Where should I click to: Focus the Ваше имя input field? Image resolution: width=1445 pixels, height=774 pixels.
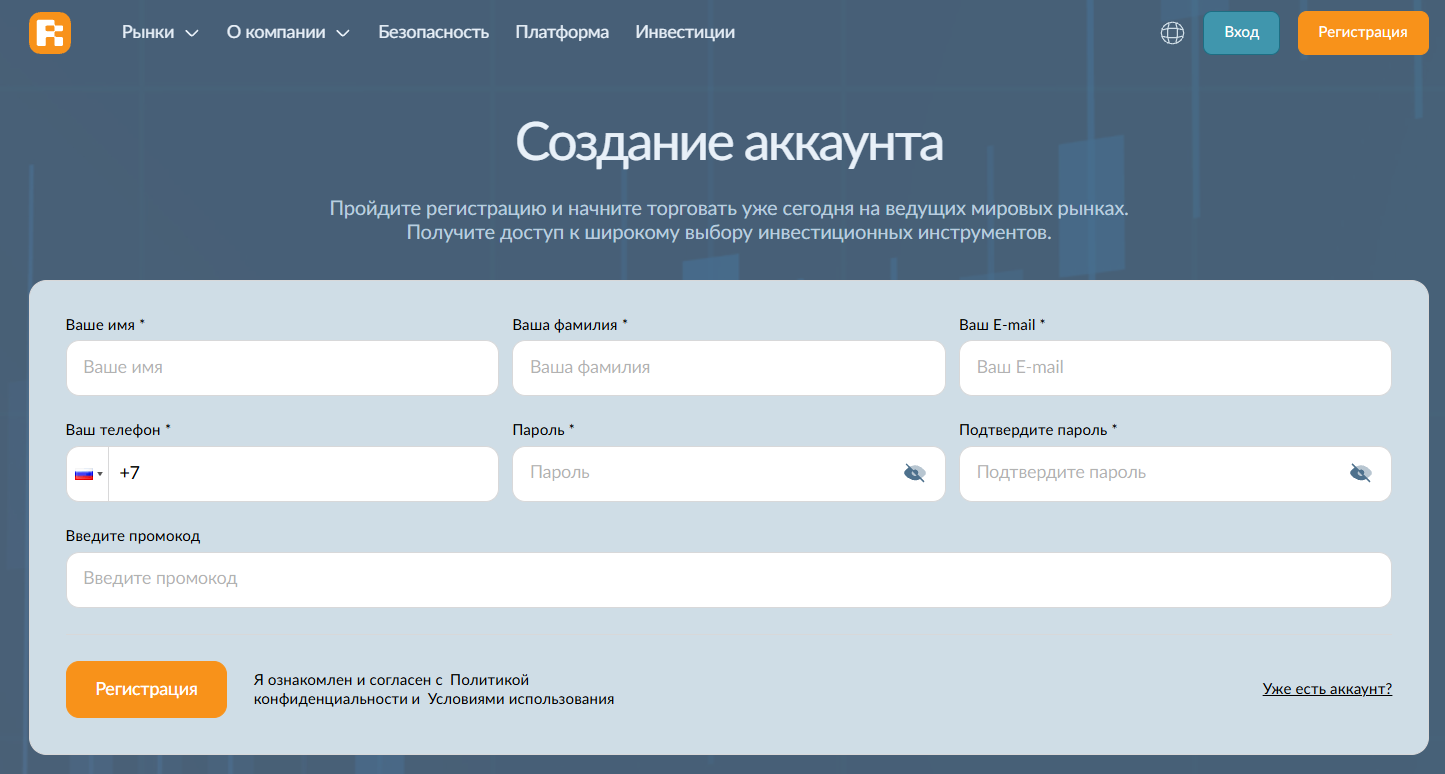[282, 368]
